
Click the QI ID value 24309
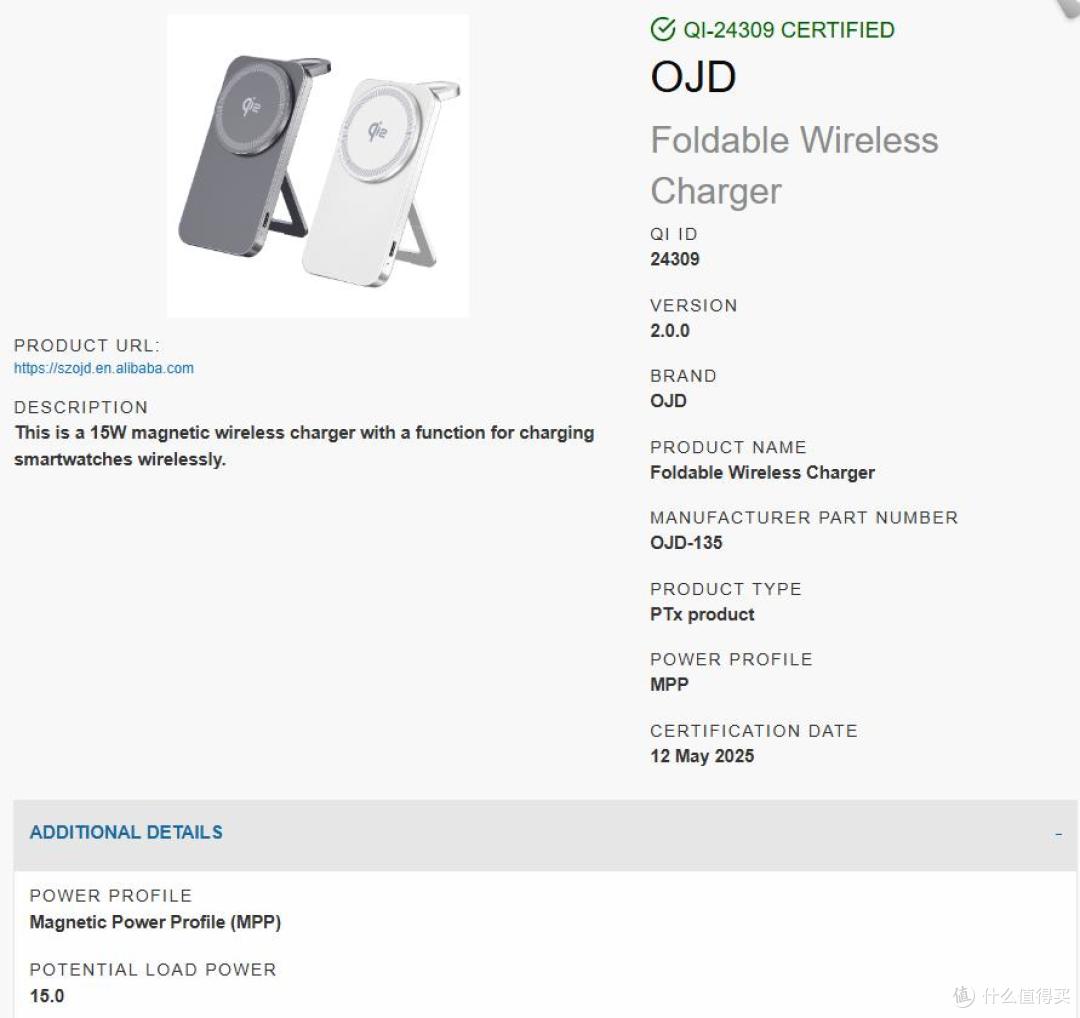point(674,259)
